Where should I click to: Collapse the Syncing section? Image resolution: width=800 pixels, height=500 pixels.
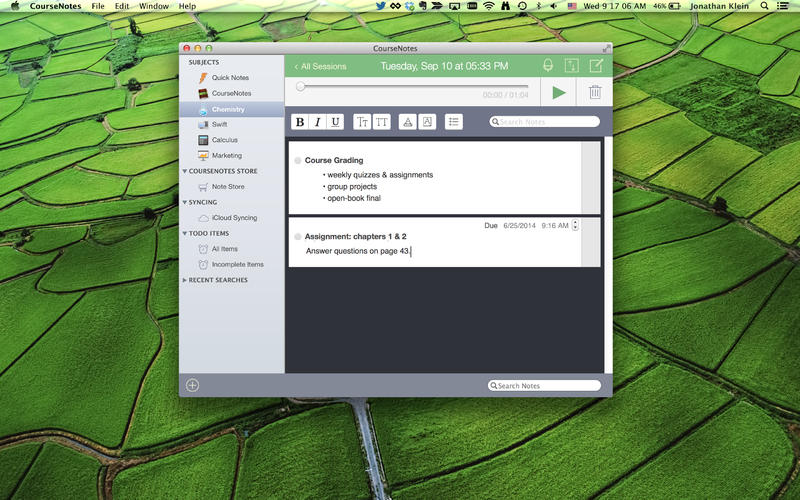click(185, 202)
